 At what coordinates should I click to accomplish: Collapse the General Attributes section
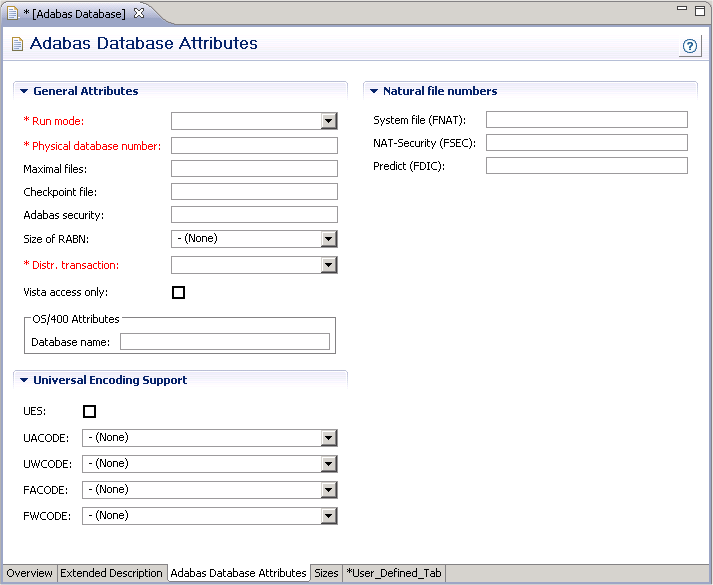click(24, 91)
